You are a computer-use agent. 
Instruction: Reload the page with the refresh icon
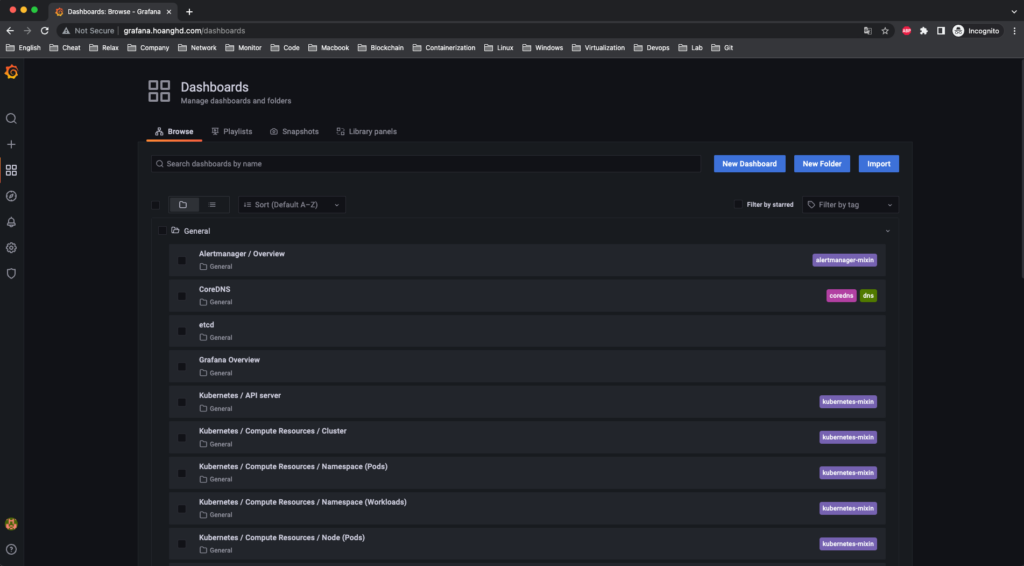click(44, 31)
